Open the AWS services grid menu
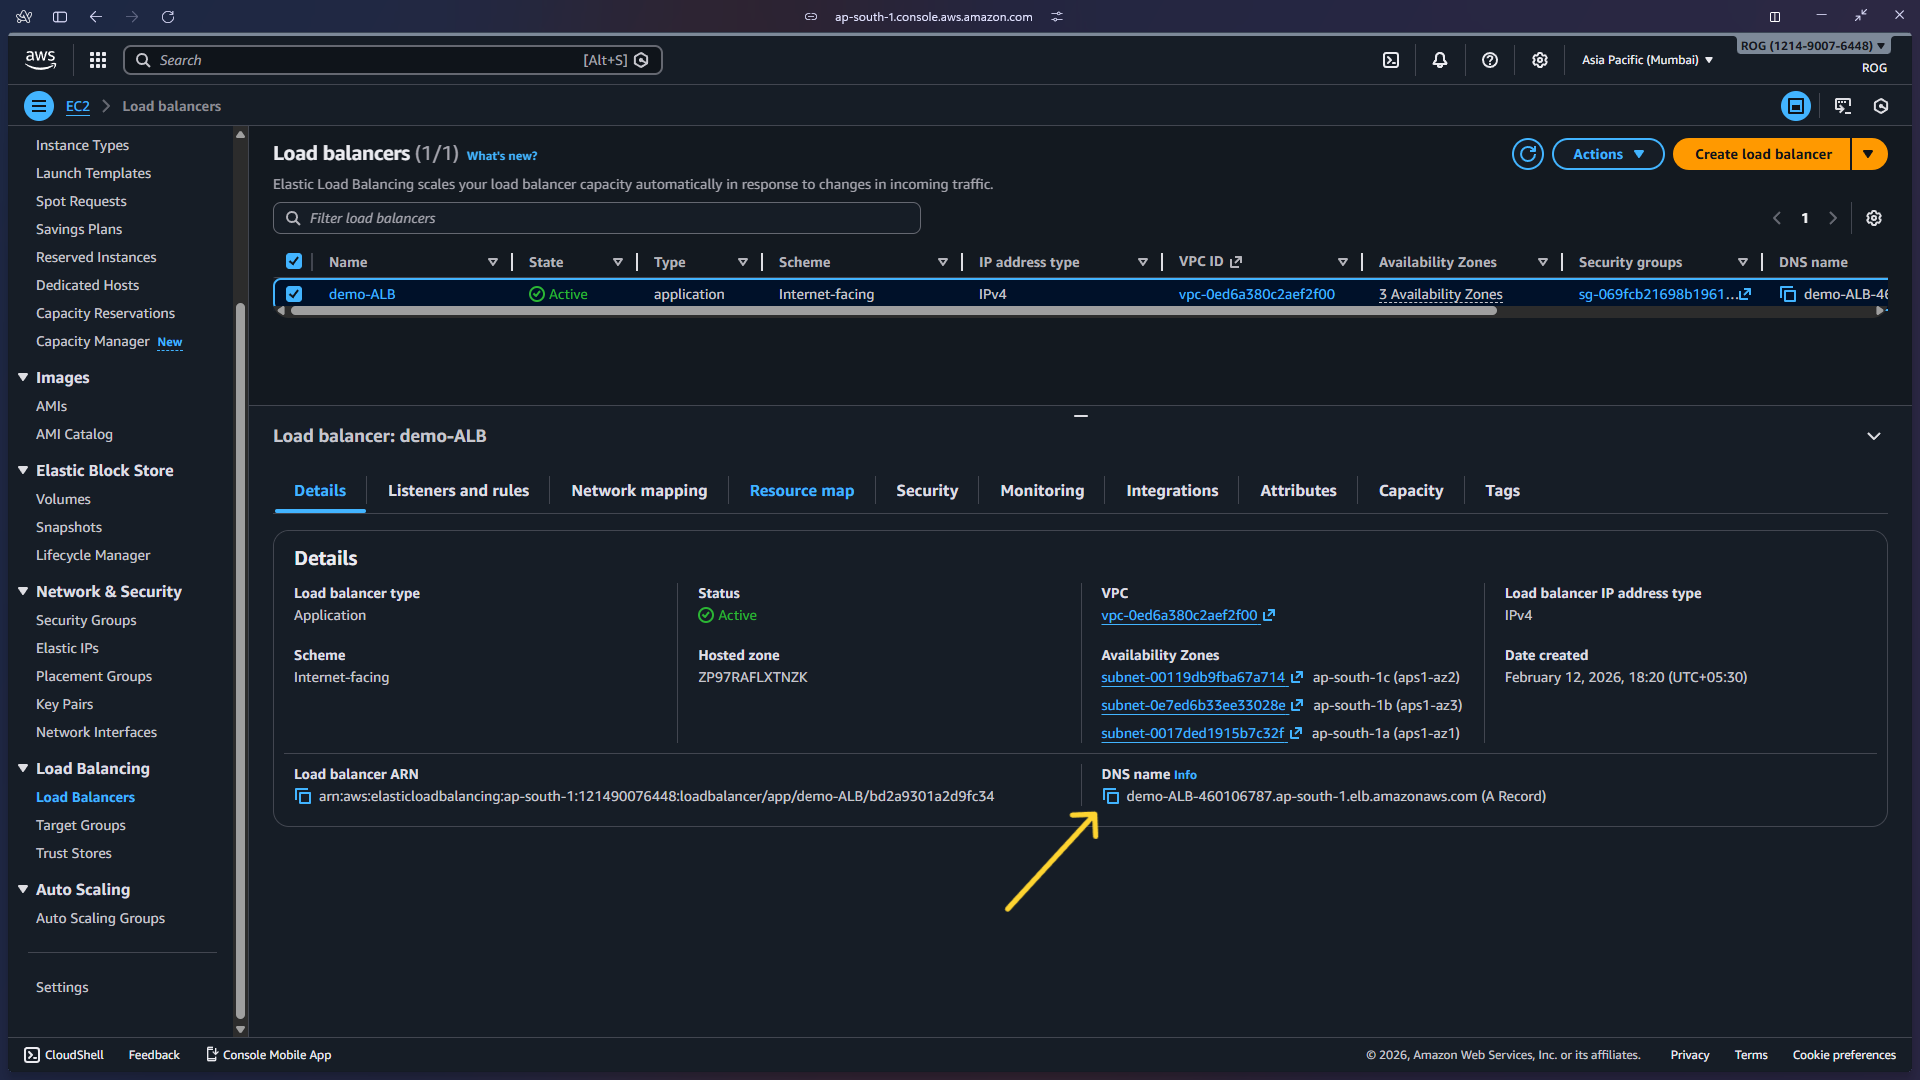Screen dimensions: 1920x1080 pos(97,60)
